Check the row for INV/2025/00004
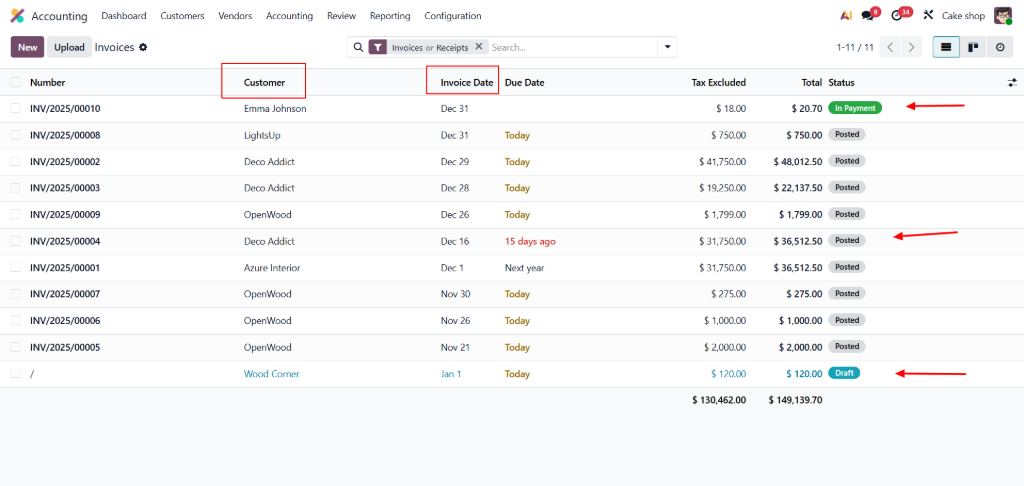Viewport: 1024px width, 486px height. pos(15,241)
